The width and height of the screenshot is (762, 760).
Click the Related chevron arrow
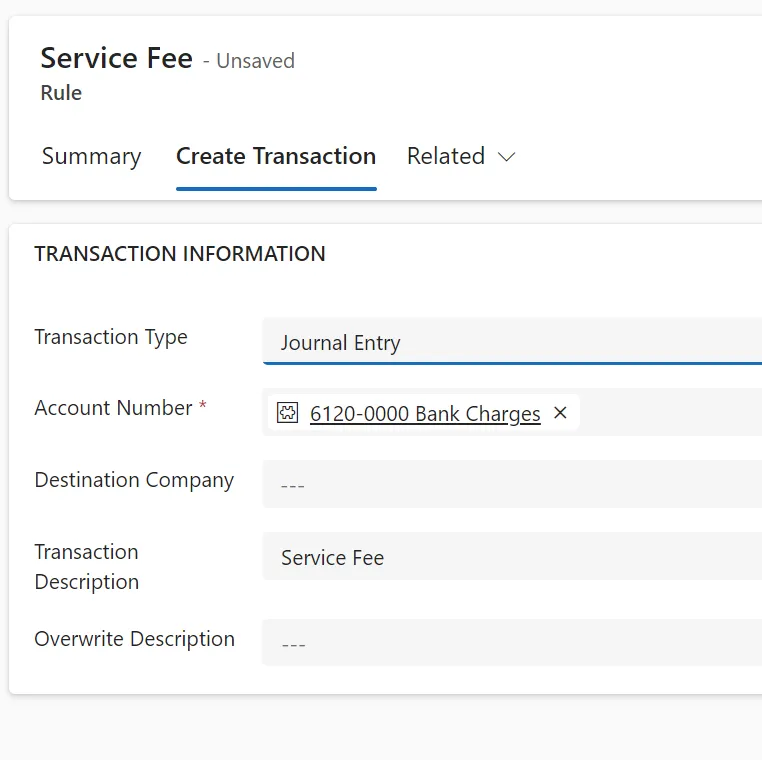(x=506, y=157)
